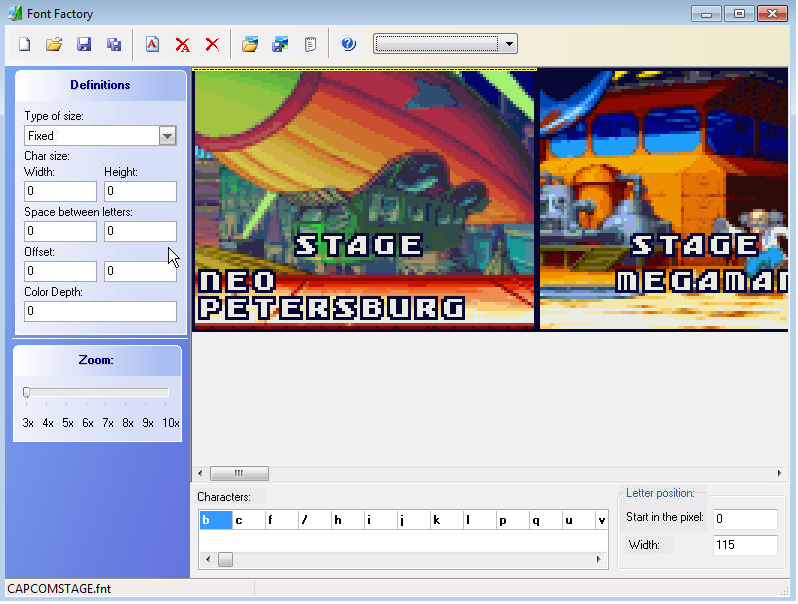Click the Megaman stage image
Image resolution: width=798 pixels, height=604 pixels.
click(664, 199)
